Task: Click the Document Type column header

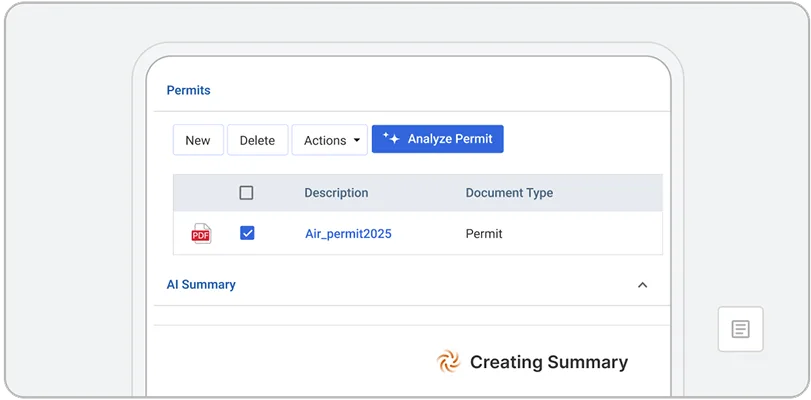Action: 509,193
